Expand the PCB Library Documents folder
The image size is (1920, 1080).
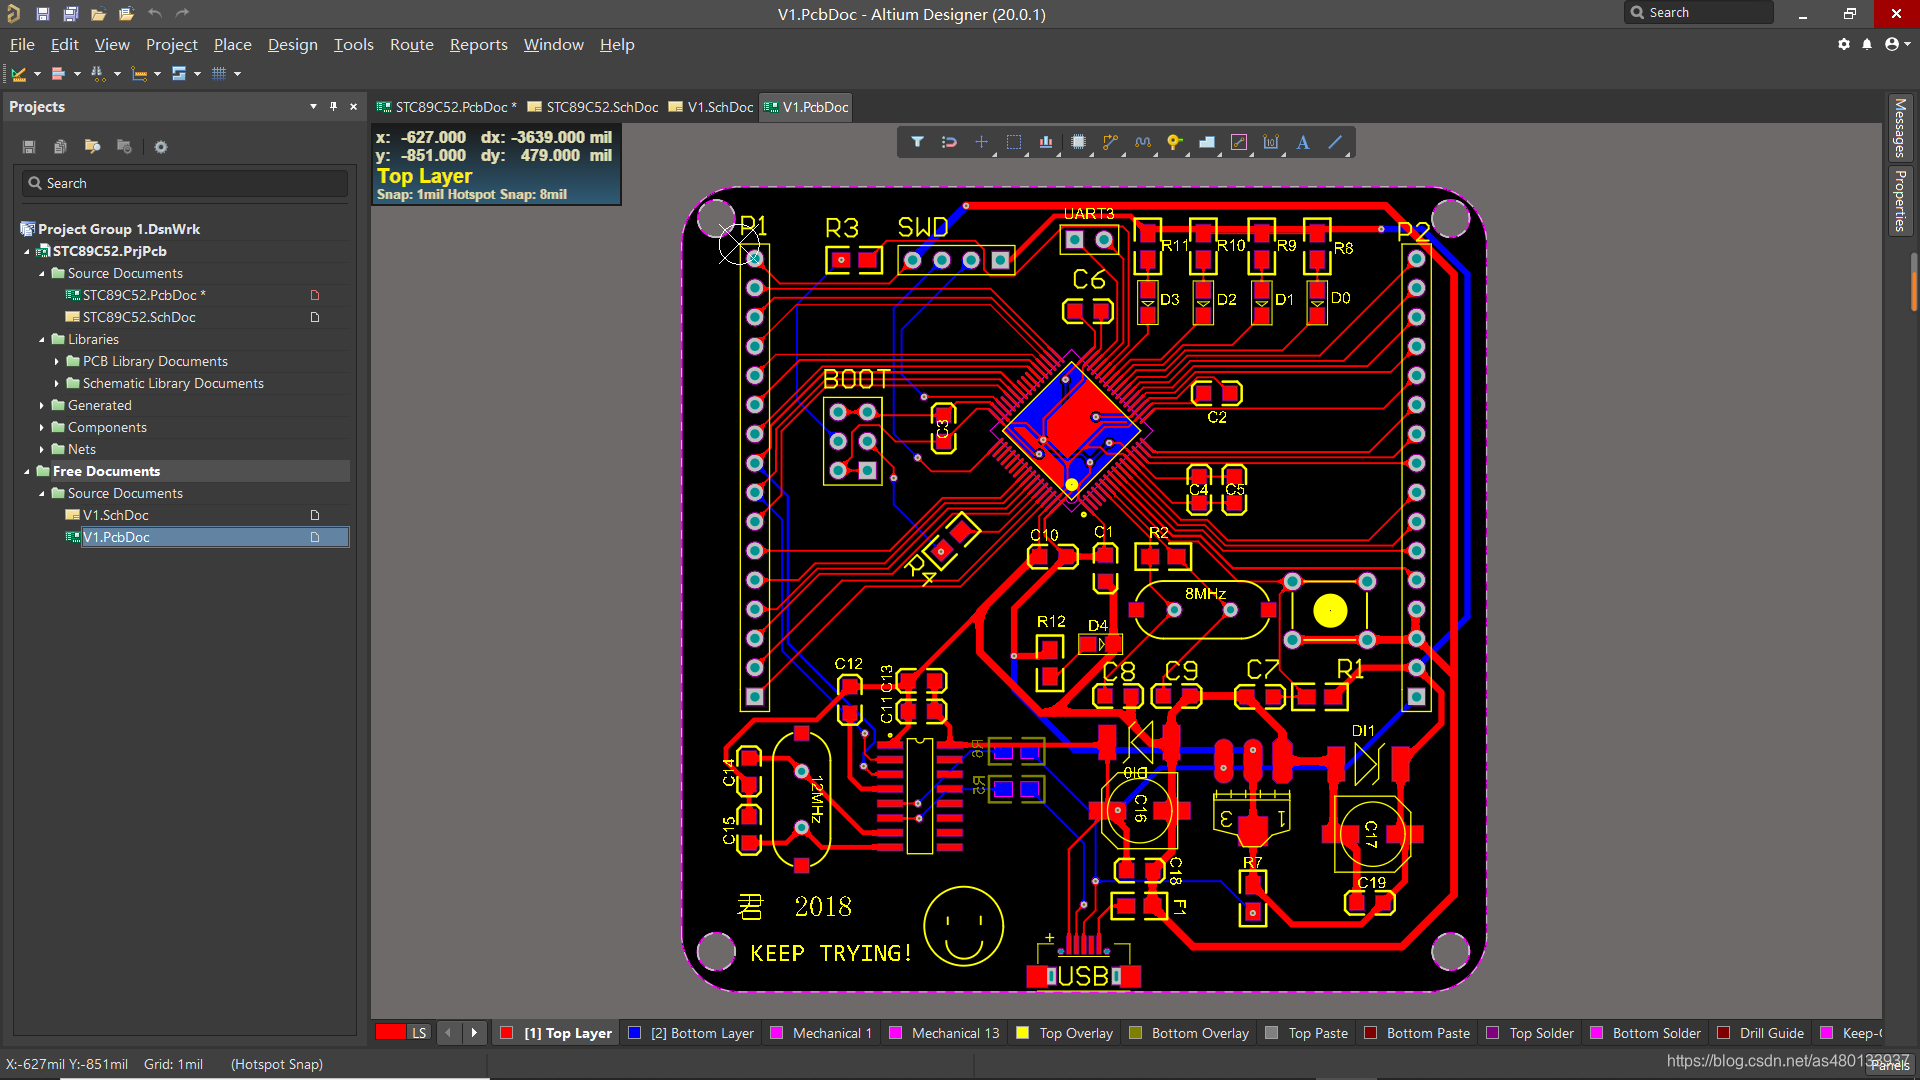[57, 361]
